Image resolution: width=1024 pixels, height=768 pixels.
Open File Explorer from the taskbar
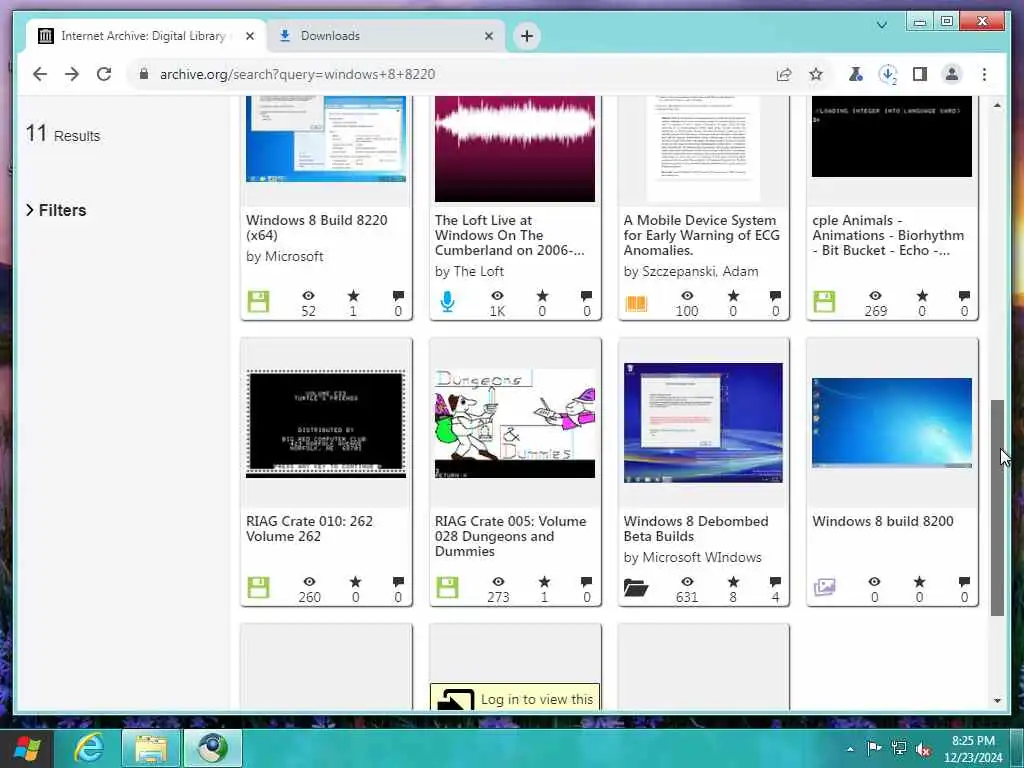tap(151, 748)
